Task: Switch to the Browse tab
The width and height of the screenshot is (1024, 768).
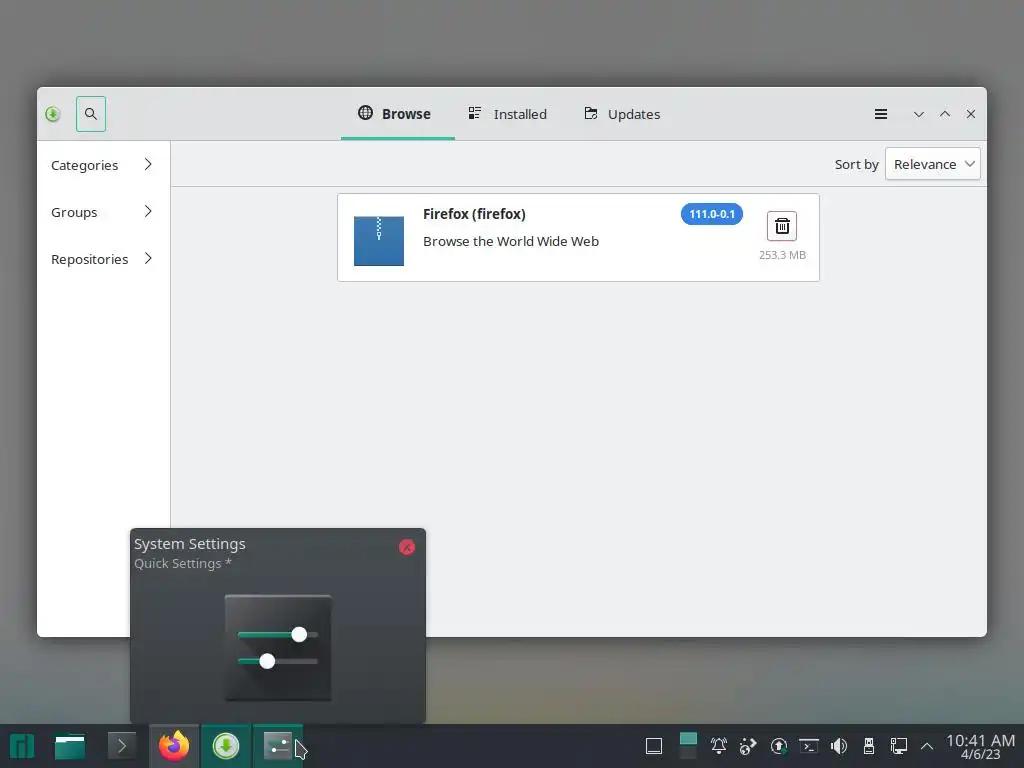Action: pos(397,114)
